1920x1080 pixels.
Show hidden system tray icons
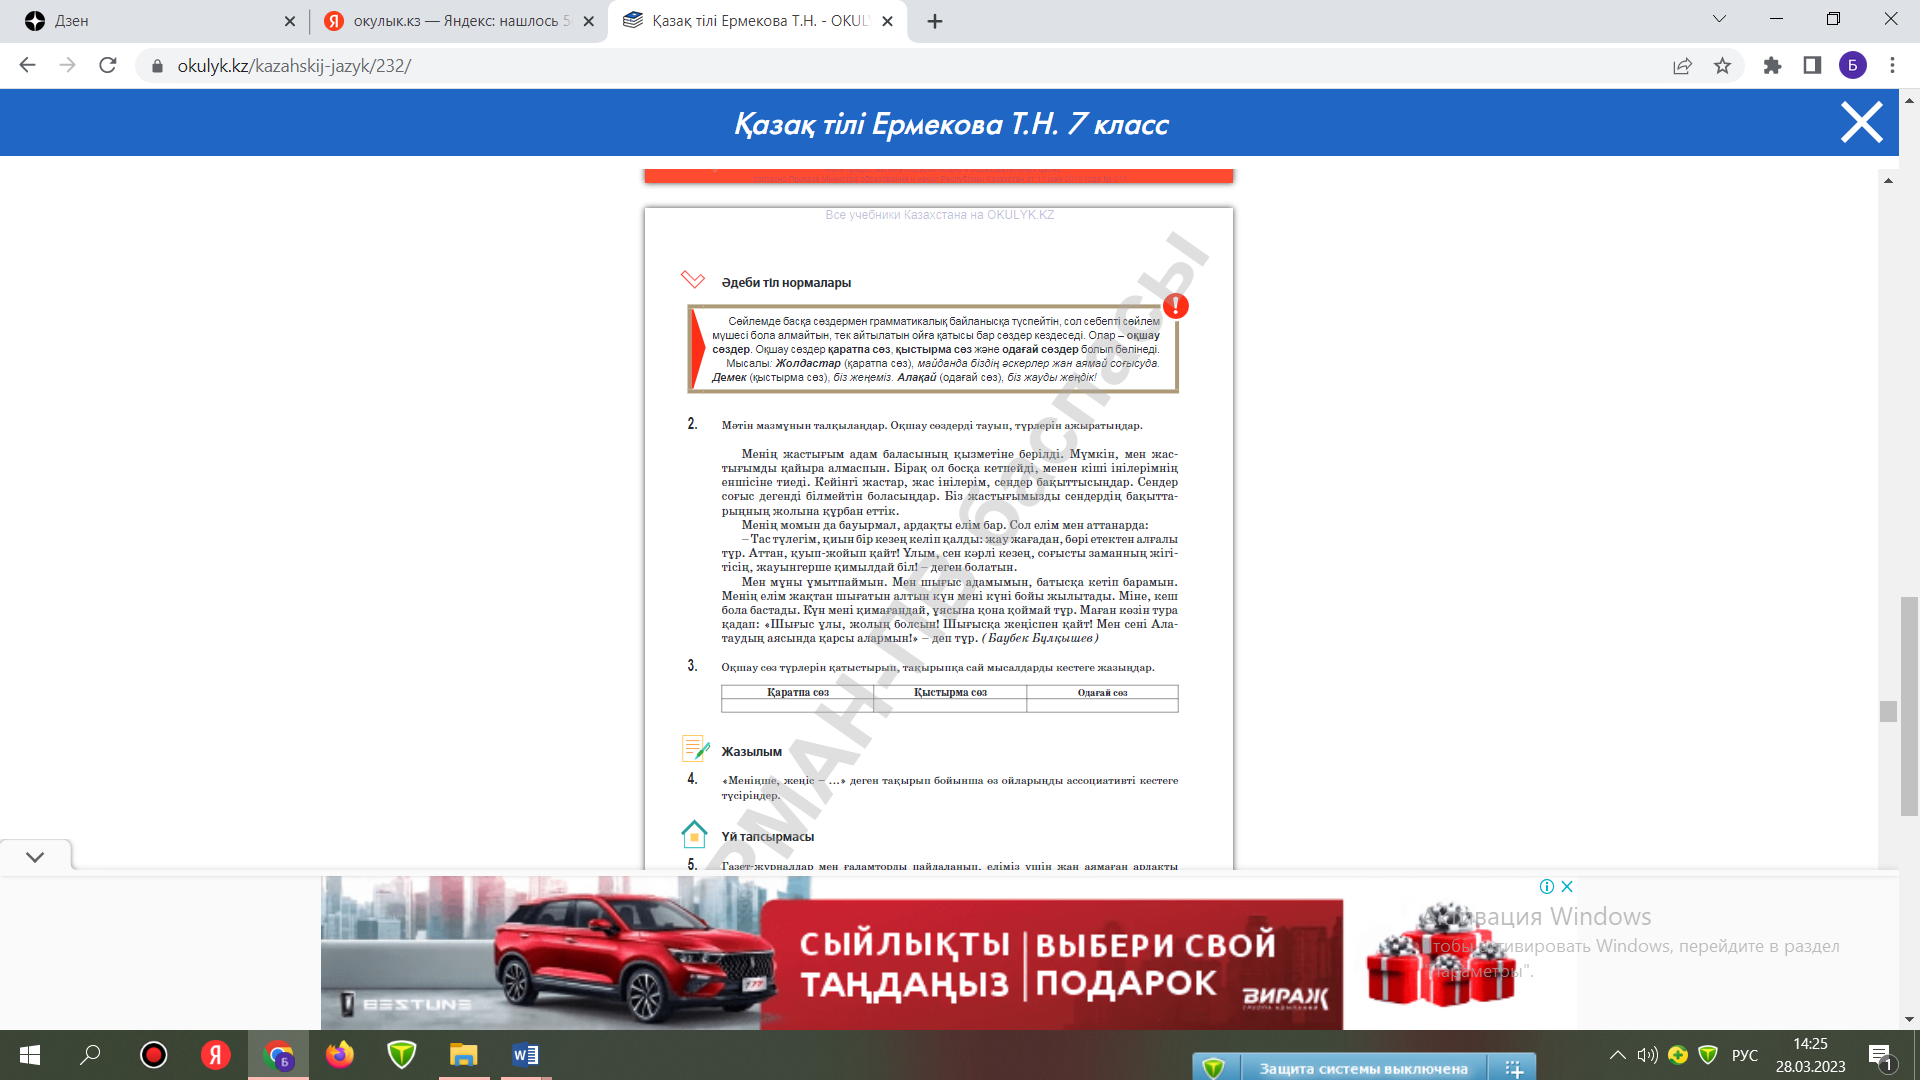1617,1055
